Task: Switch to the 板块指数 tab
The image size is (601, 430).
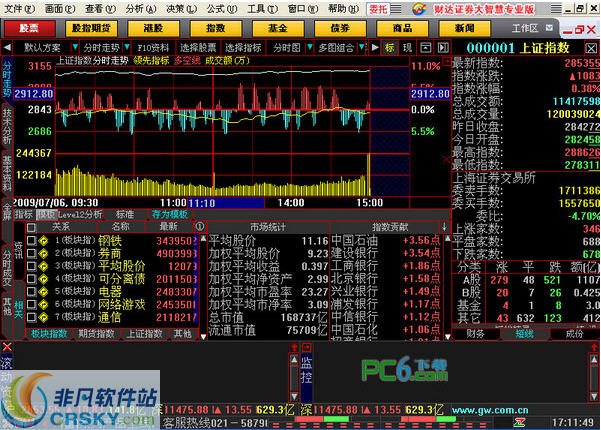Action: click(x=49, y=334)
